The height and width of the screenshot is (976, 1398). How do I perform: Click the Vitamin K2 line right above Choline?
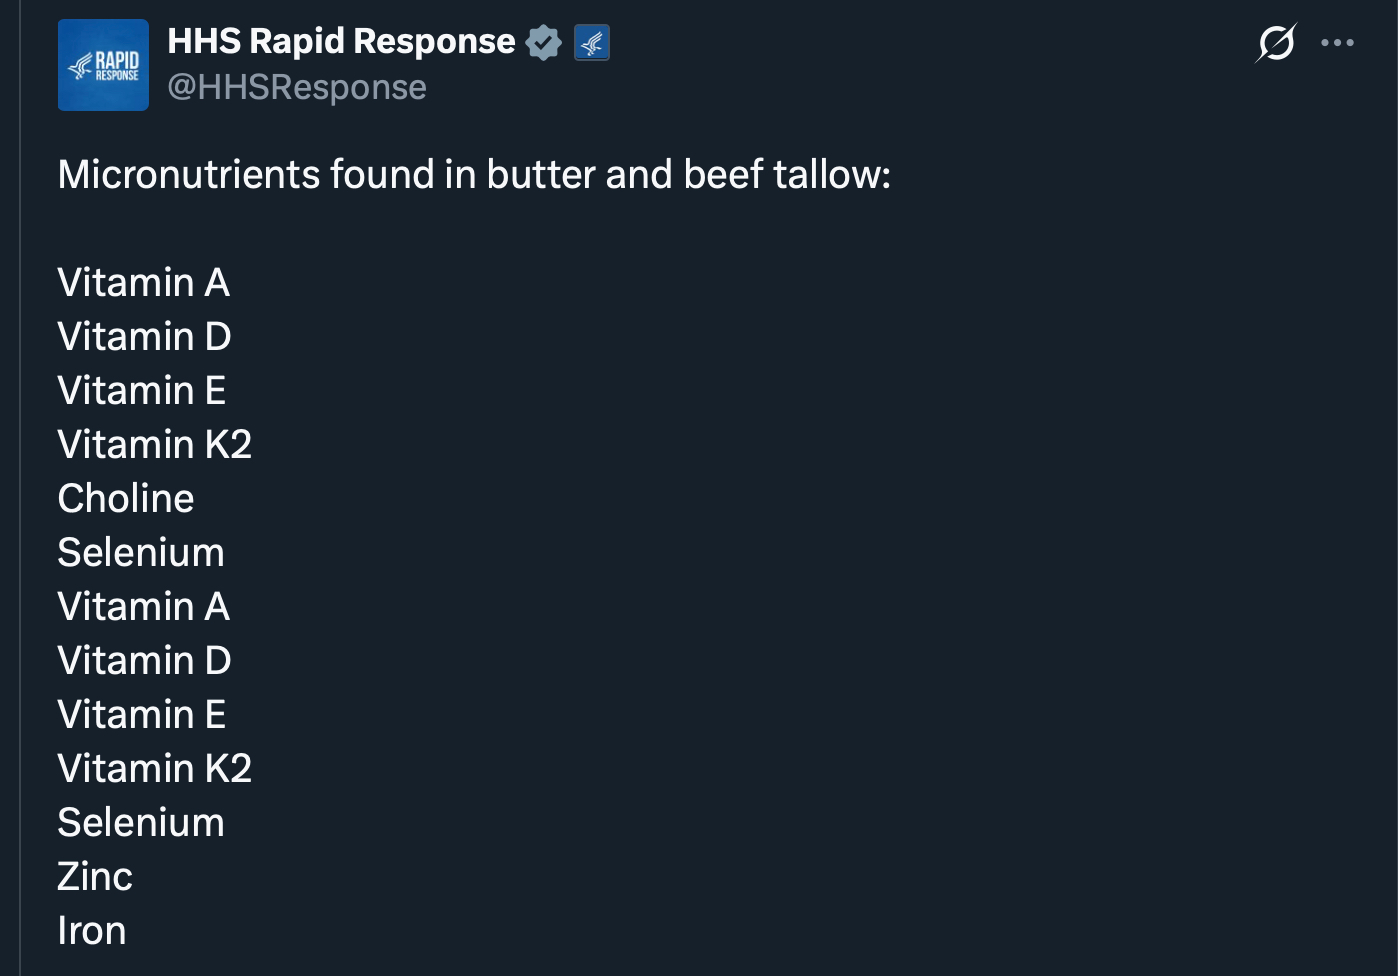click(x=154, y=444)
